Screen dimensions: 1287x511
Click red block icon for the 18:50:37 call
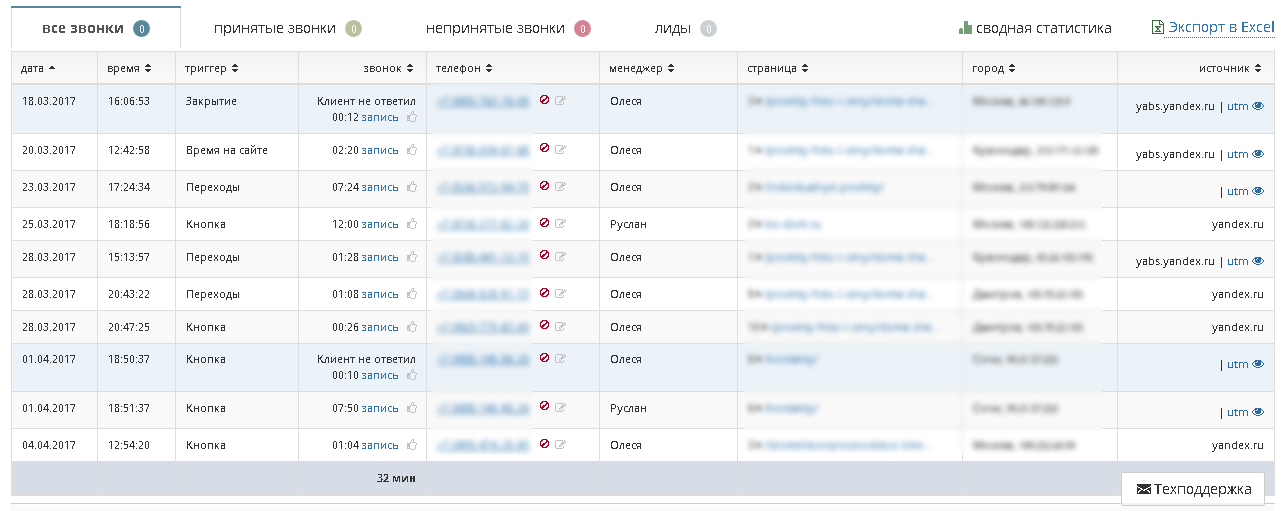point(544,356)
